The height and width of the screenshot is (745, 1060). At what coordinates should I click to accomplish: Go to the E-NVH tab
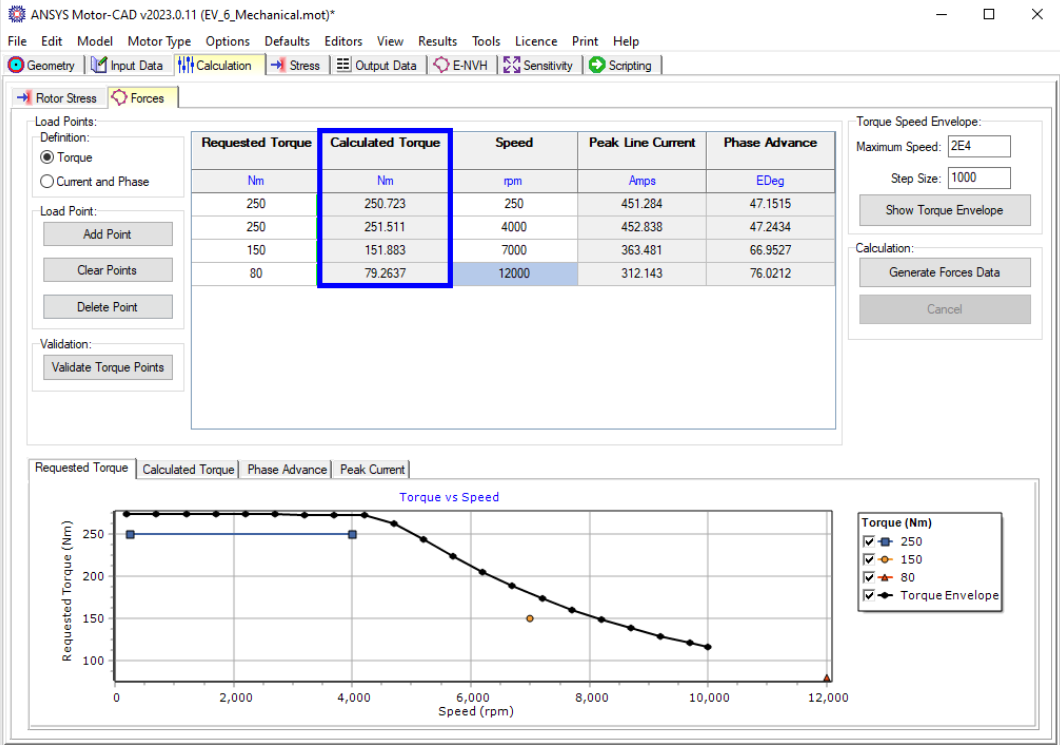click(x=461, y=66)
